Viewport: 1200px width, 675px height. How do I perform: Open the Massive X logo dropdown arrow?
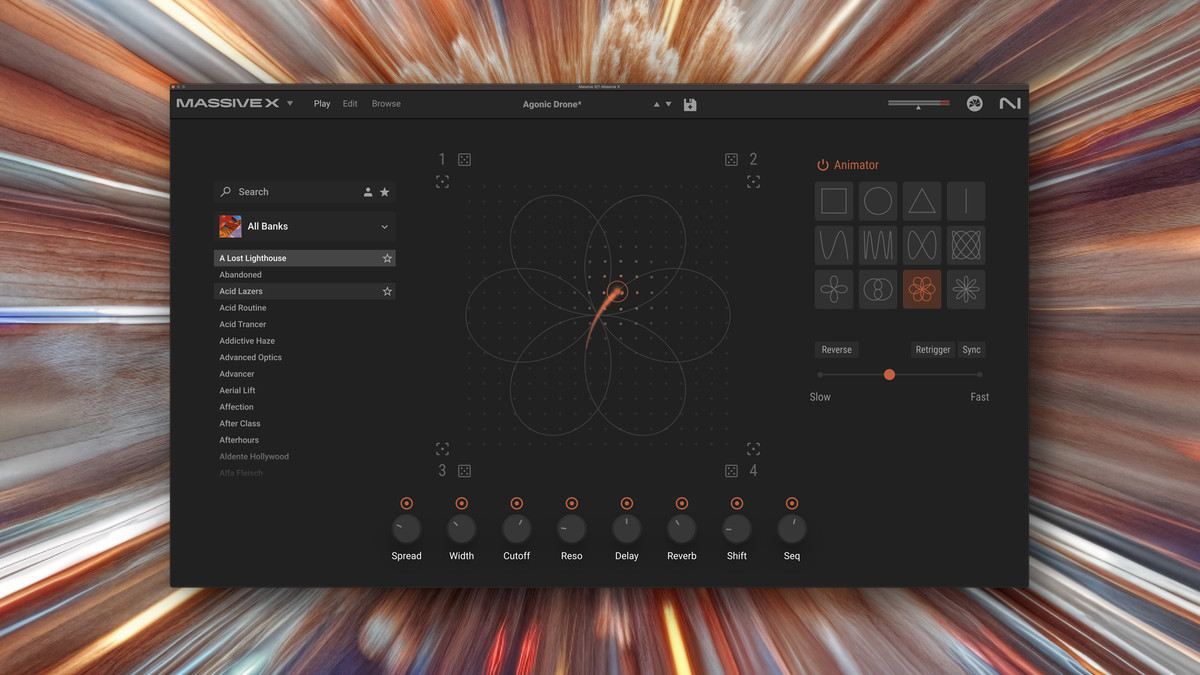(x=290, y=103)
